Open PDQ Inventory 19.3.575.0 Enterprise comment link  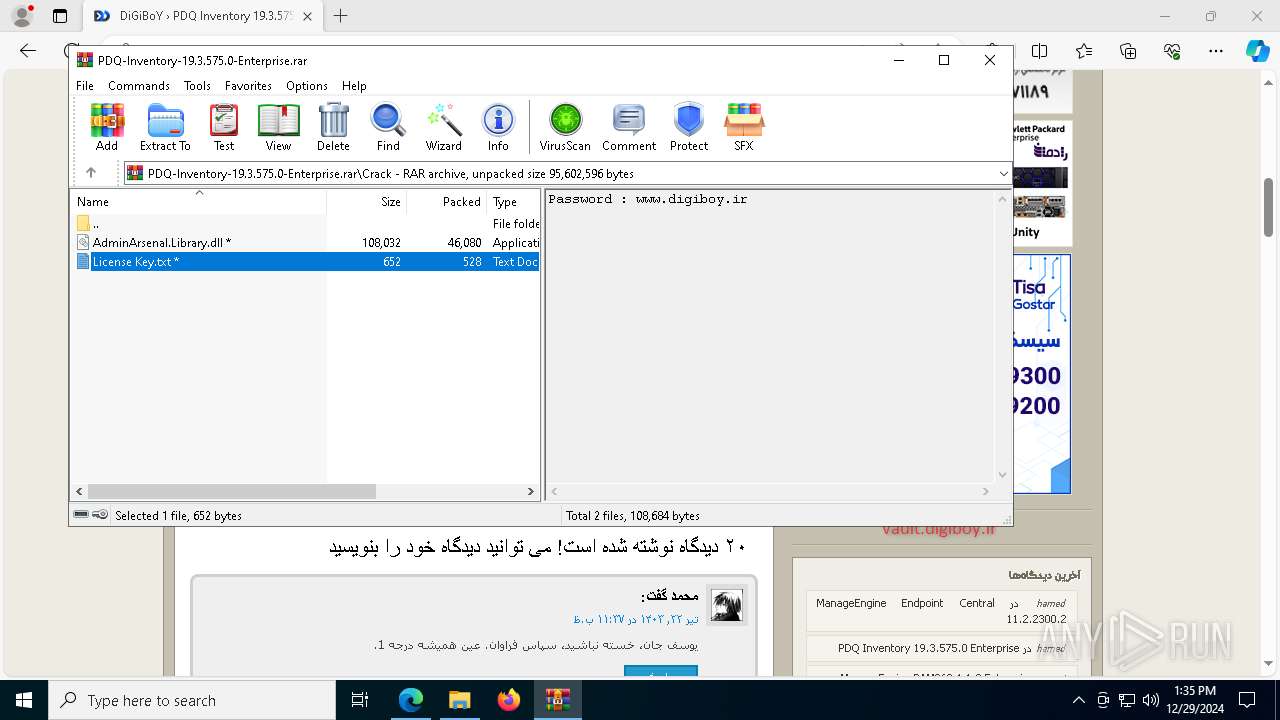coord(928,648)
